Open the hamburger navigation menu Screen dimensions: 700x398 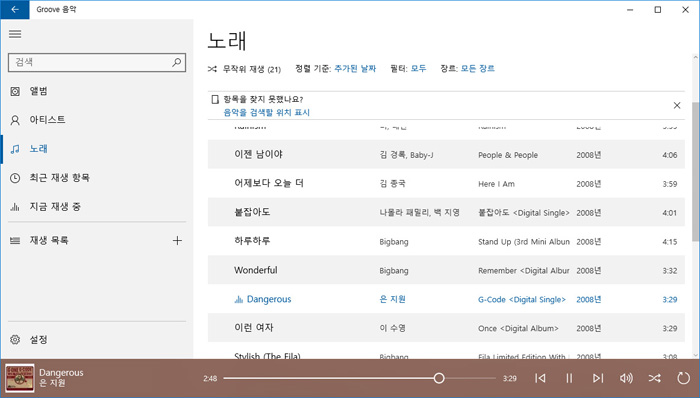(15, 34)
